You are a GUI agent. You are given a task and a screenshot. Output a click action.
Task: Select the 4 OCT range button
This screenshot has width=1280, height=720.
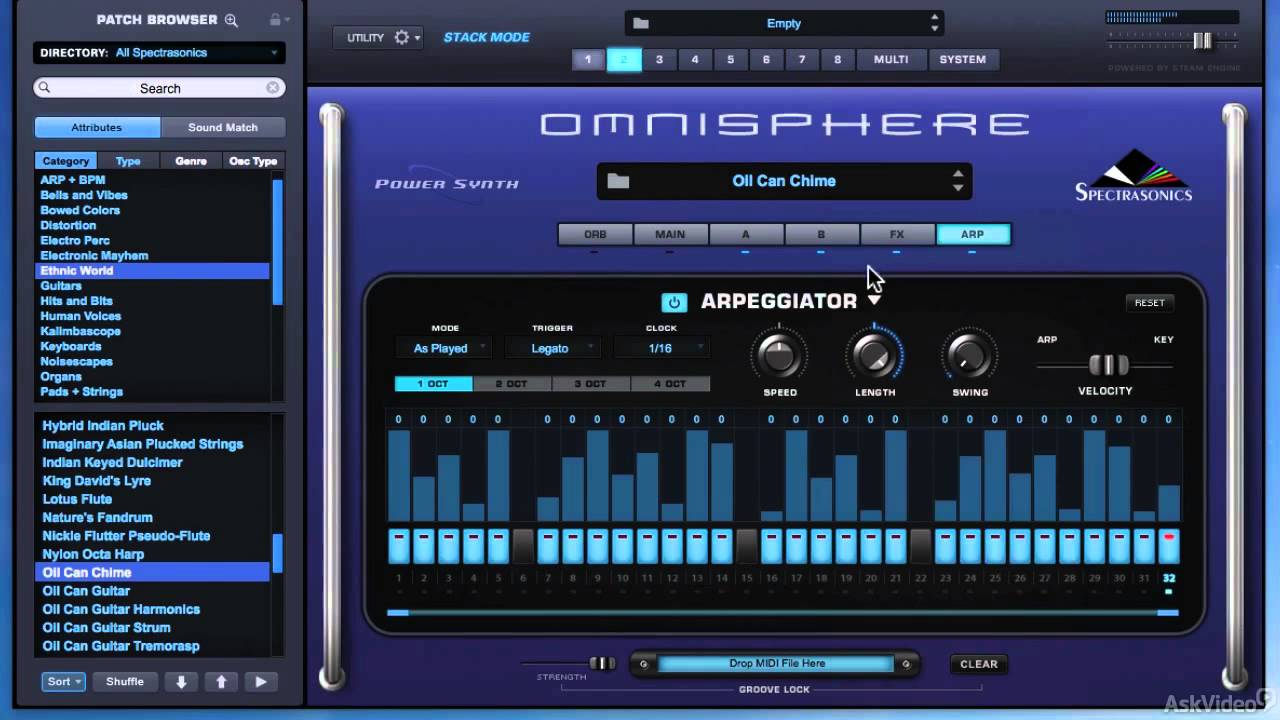[x=670, y=384]
